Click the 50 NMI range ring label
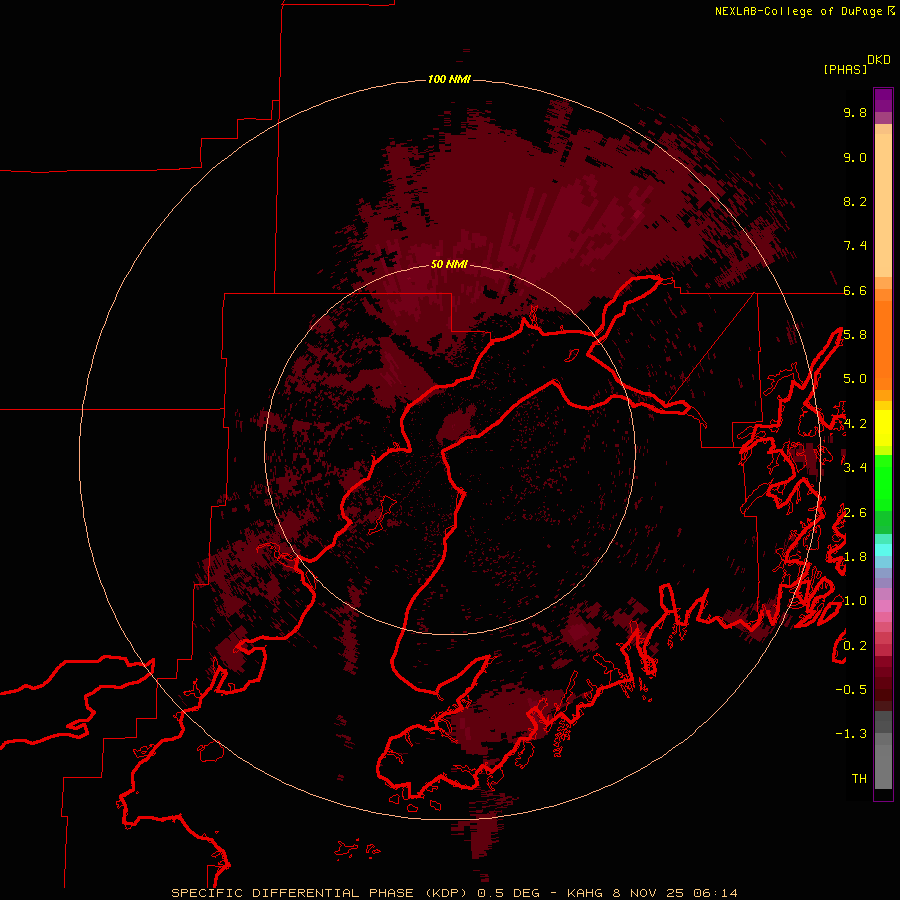The image size is (900, 900). [449, 264]
